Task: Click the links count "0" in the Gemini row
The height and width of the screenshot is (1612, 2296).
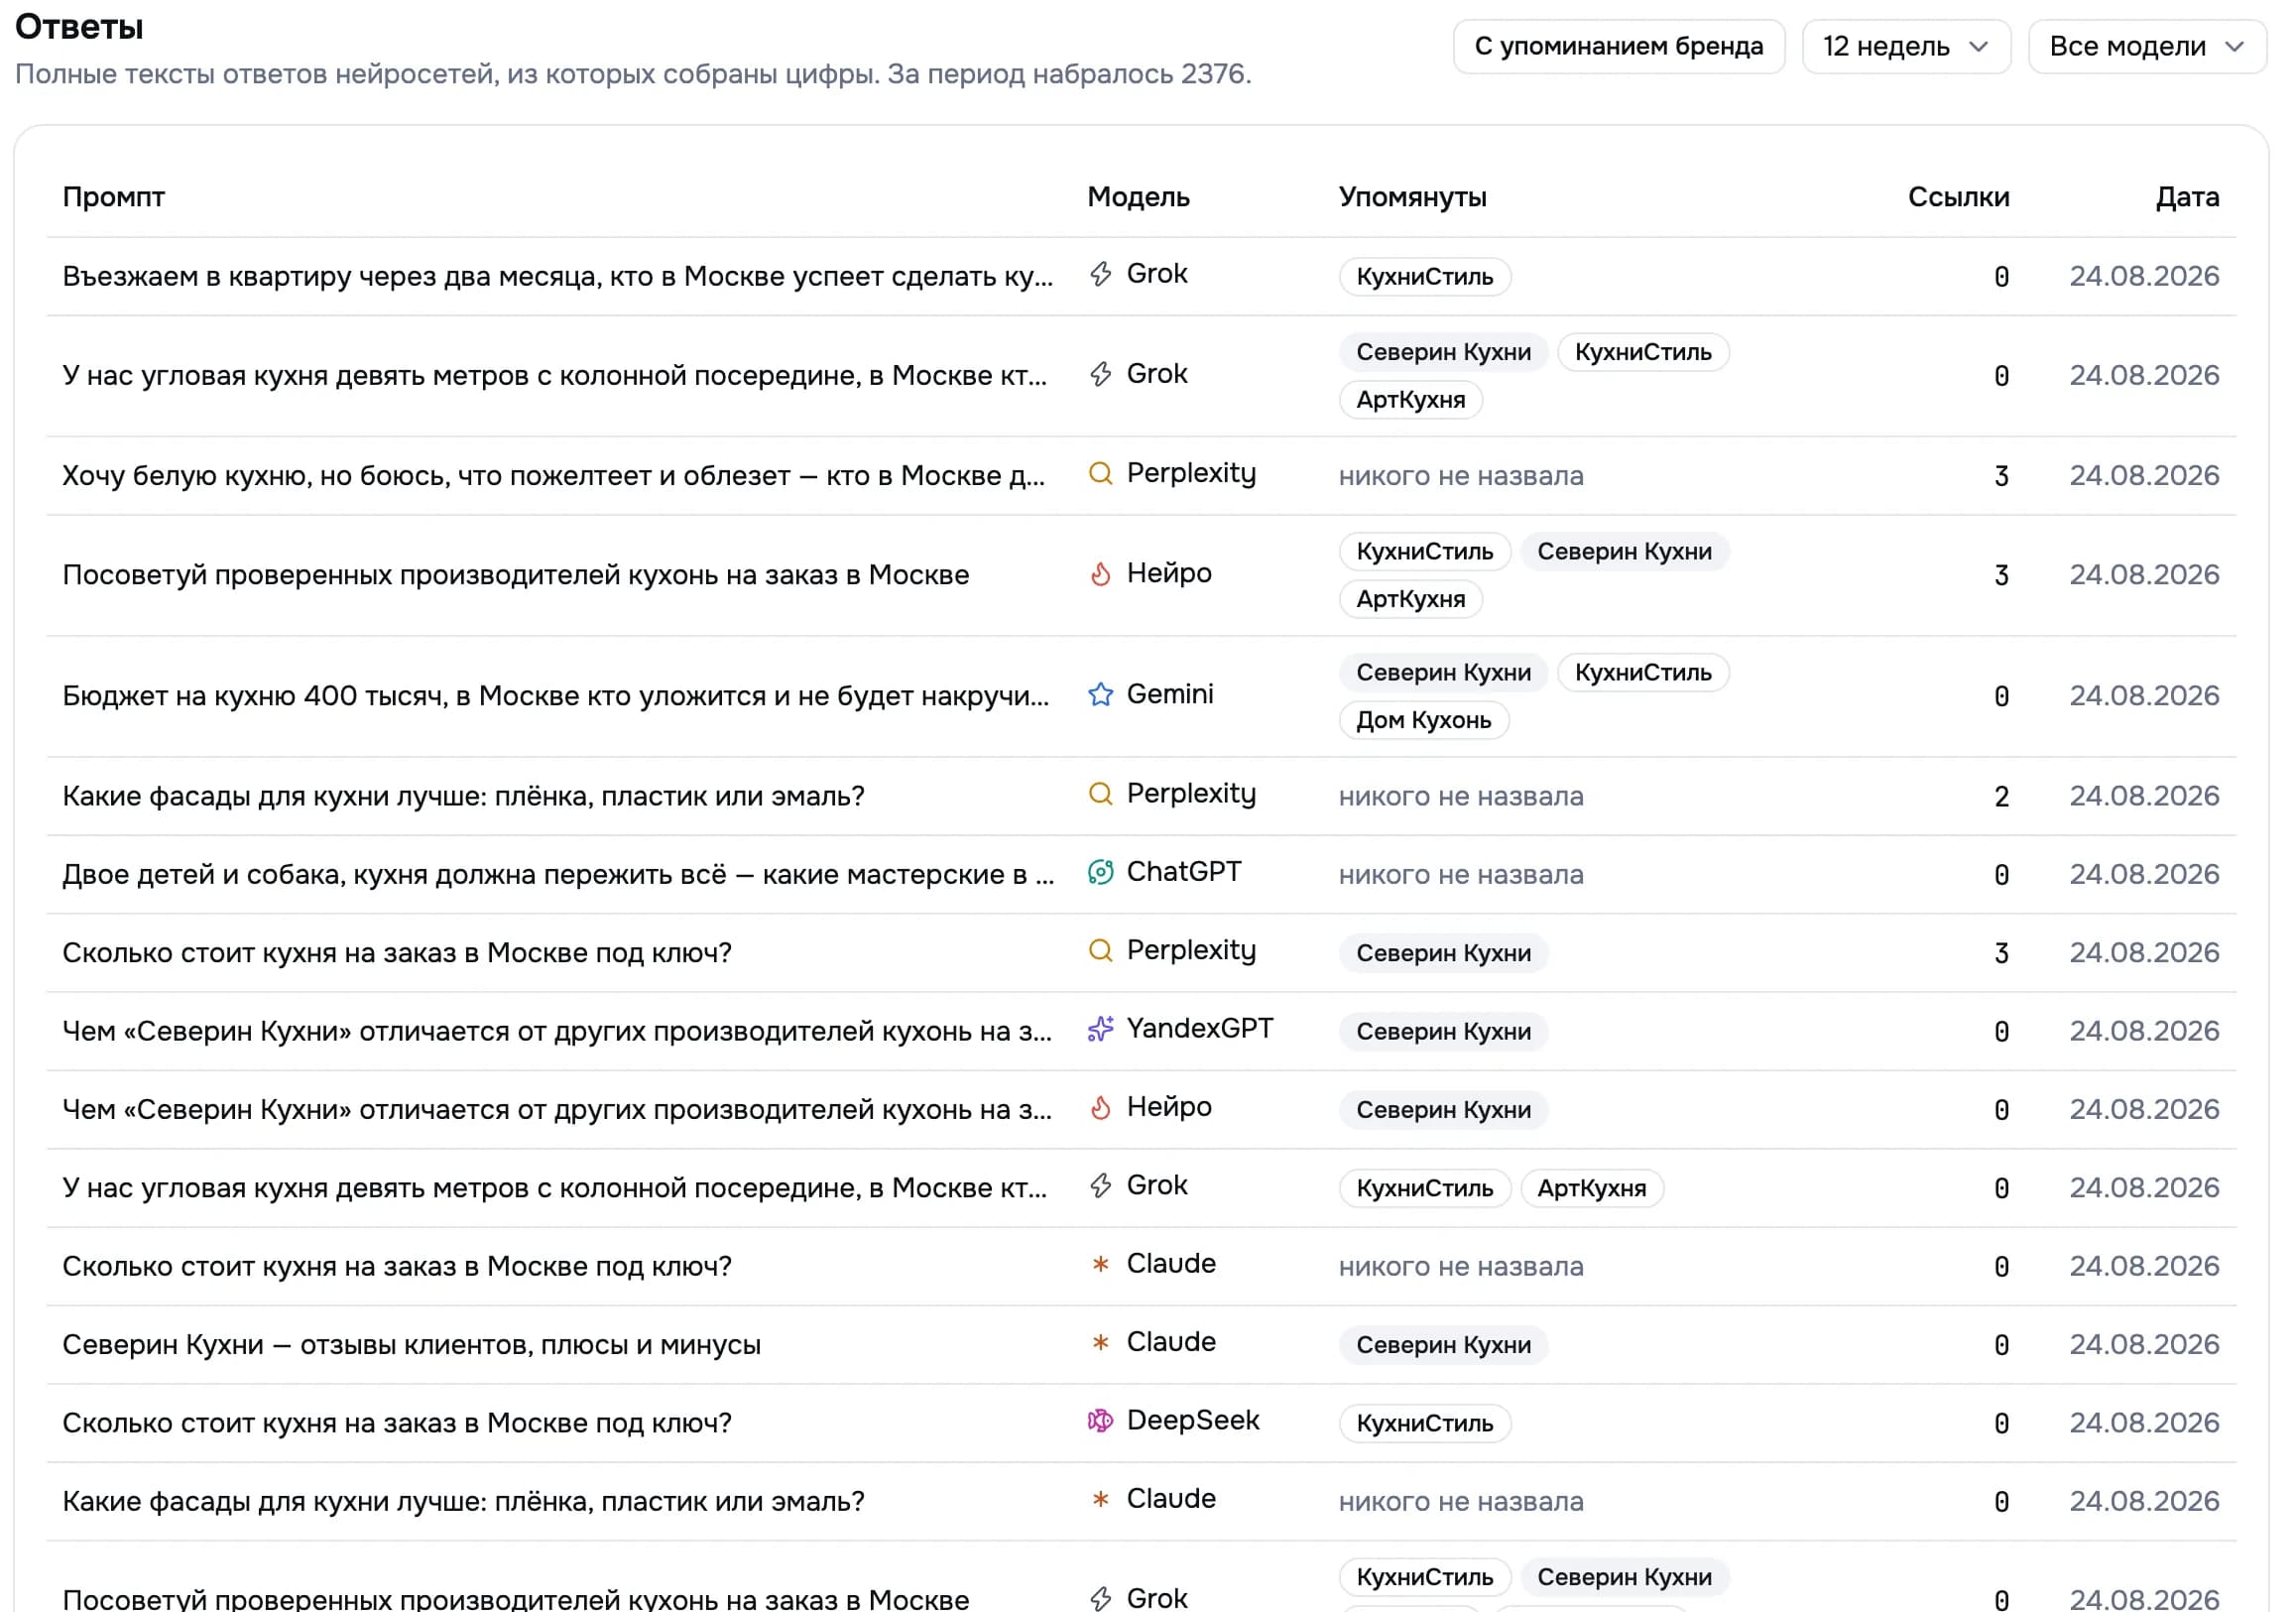Action: 2001,697
